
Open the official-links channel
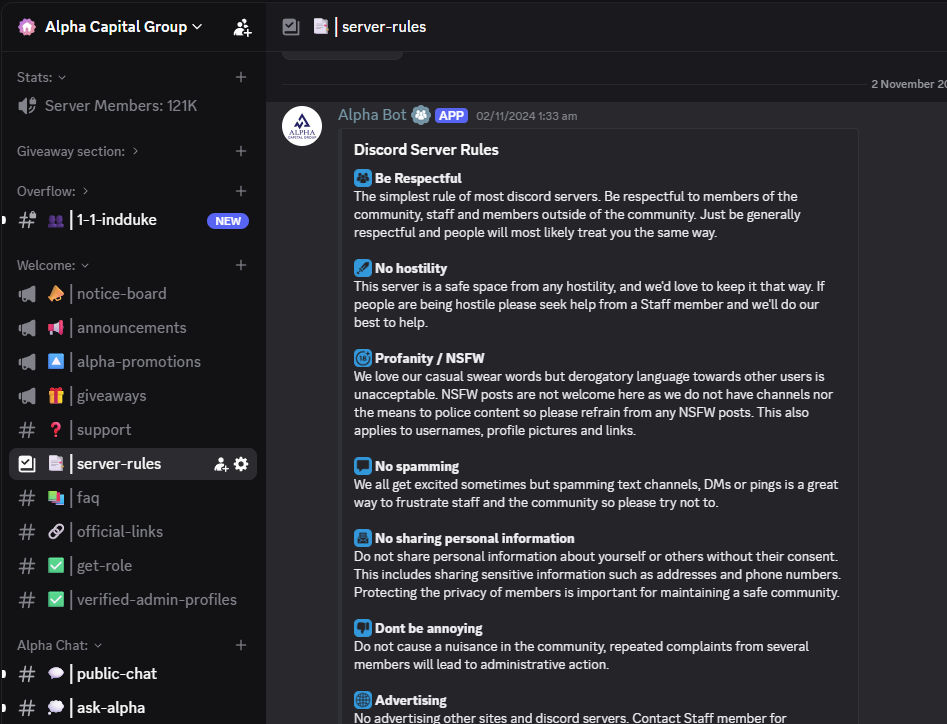[133, 532]
